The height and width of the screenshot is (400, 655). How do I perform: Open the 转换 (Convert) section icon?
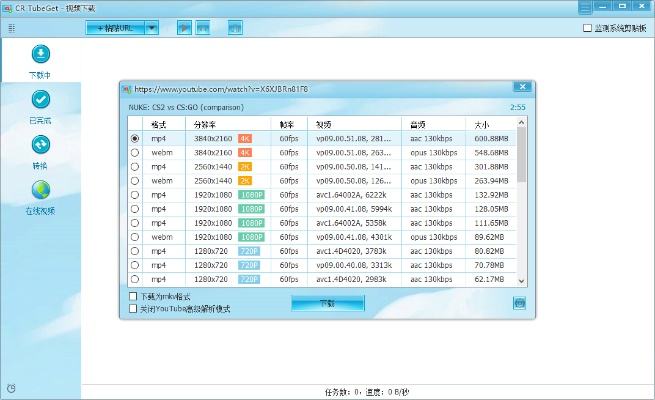[x=41, y=145]
